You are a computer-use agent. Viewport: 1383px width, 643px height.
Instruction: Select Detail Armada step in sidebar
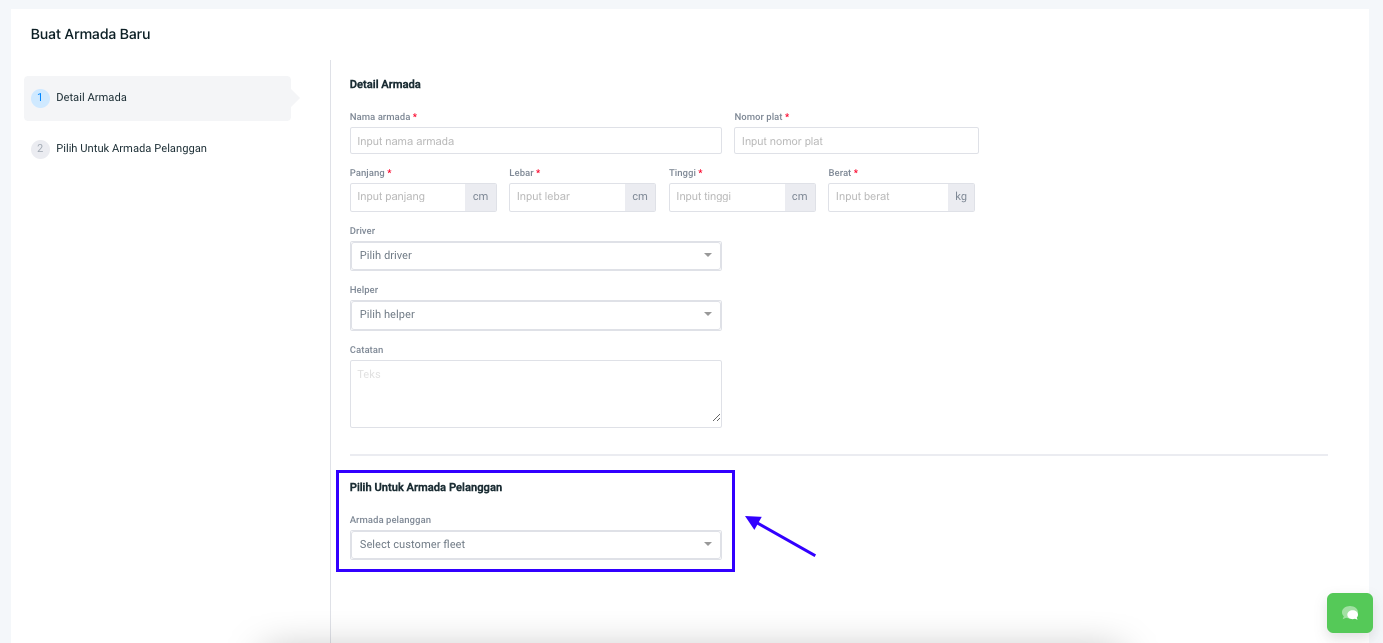(x=91, y=98)
